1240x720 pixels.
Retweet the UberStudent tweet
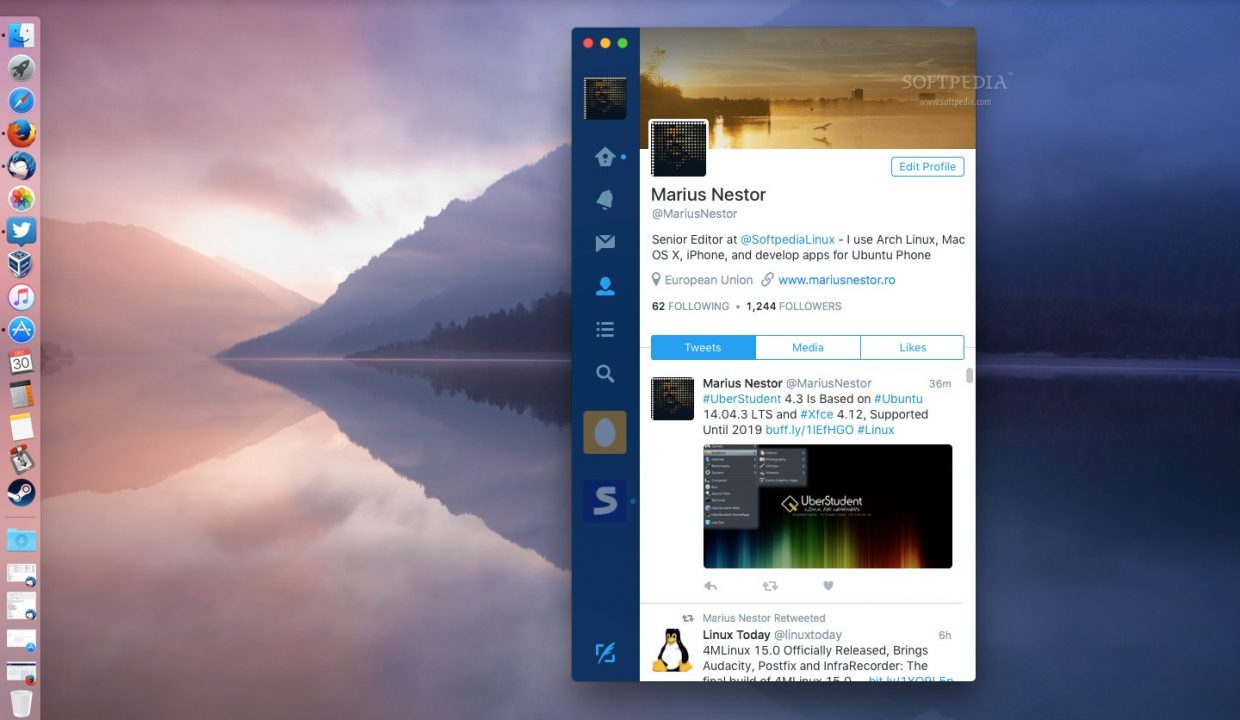[x=769, y=584]
